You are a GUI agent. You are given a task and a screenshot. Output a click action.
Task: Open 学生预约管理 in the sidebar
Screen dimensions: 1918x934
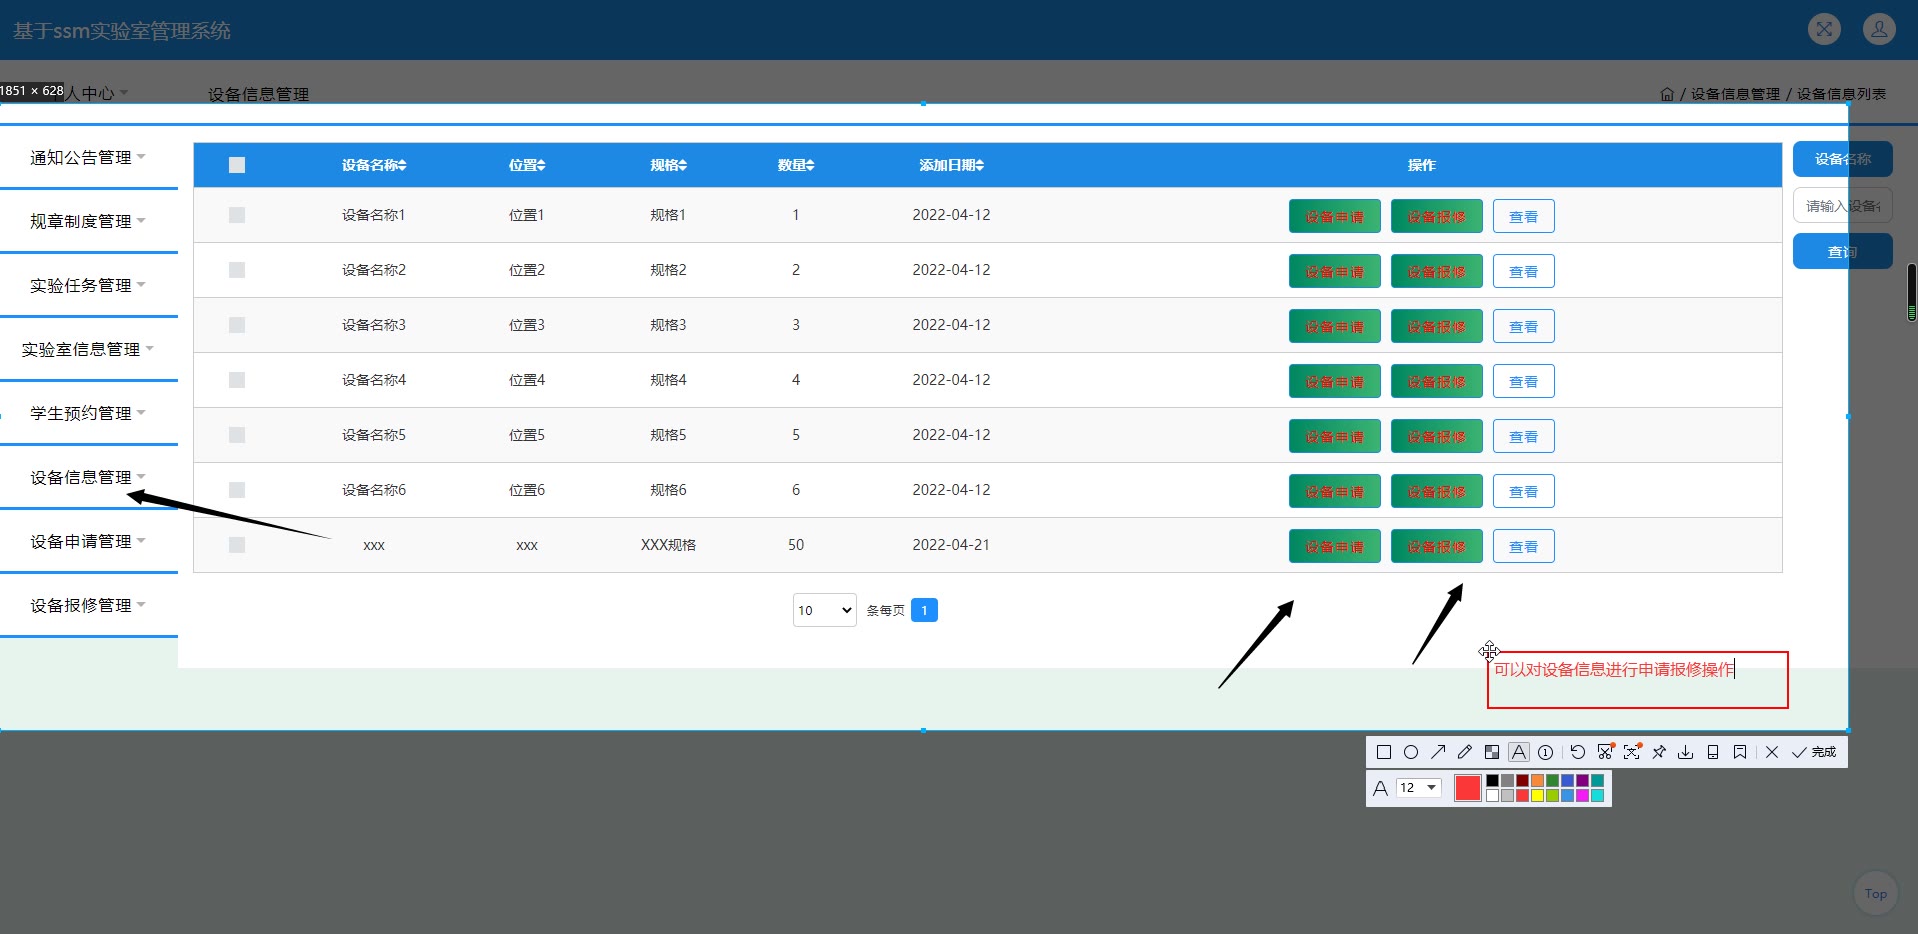pyautogui.click(x=88, y=414)
